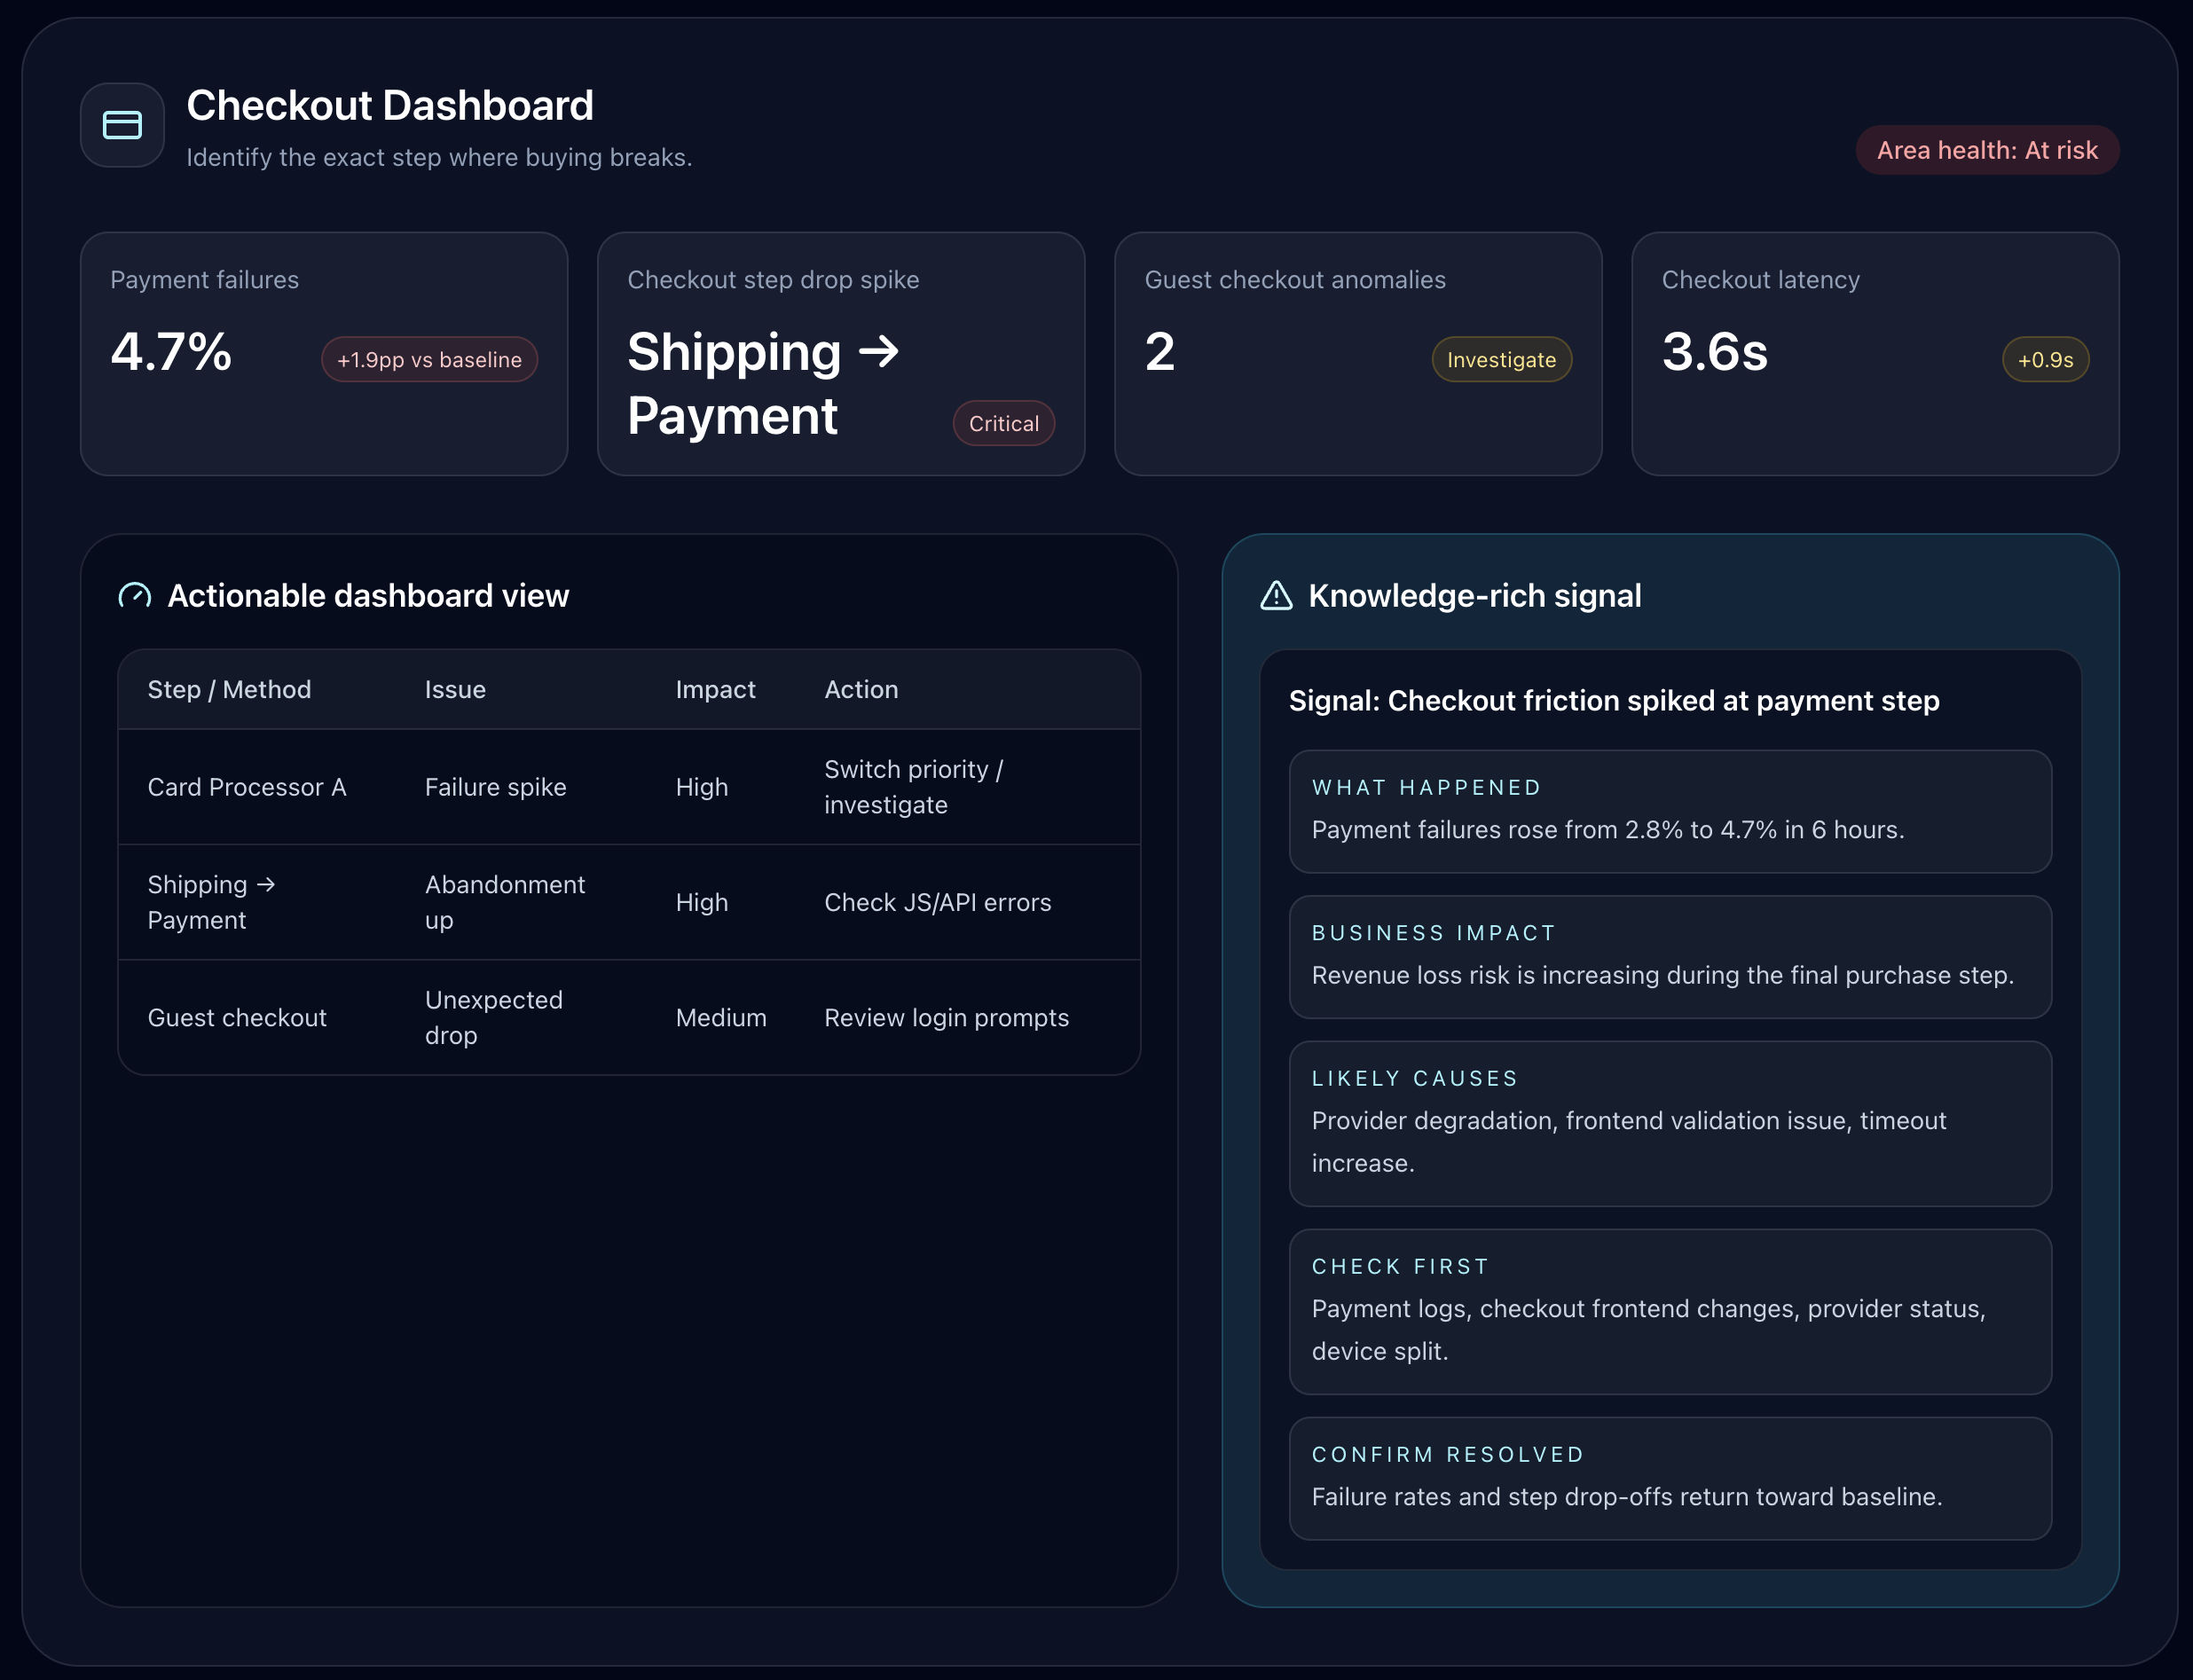This screenshot has height=1680, width=2193.
Task: Click the Review login prompts action
Action: pyautogui.click(x=946, y=1018)
